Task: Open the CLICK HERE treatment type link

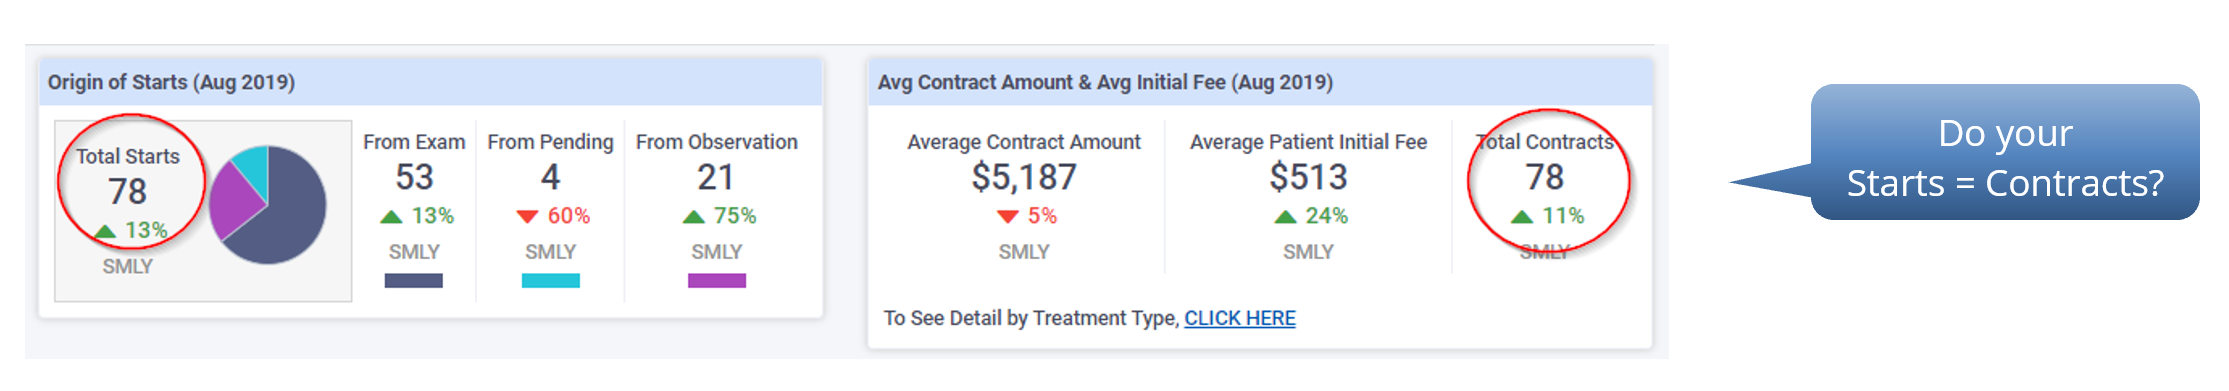Action: click(1239, 318)
